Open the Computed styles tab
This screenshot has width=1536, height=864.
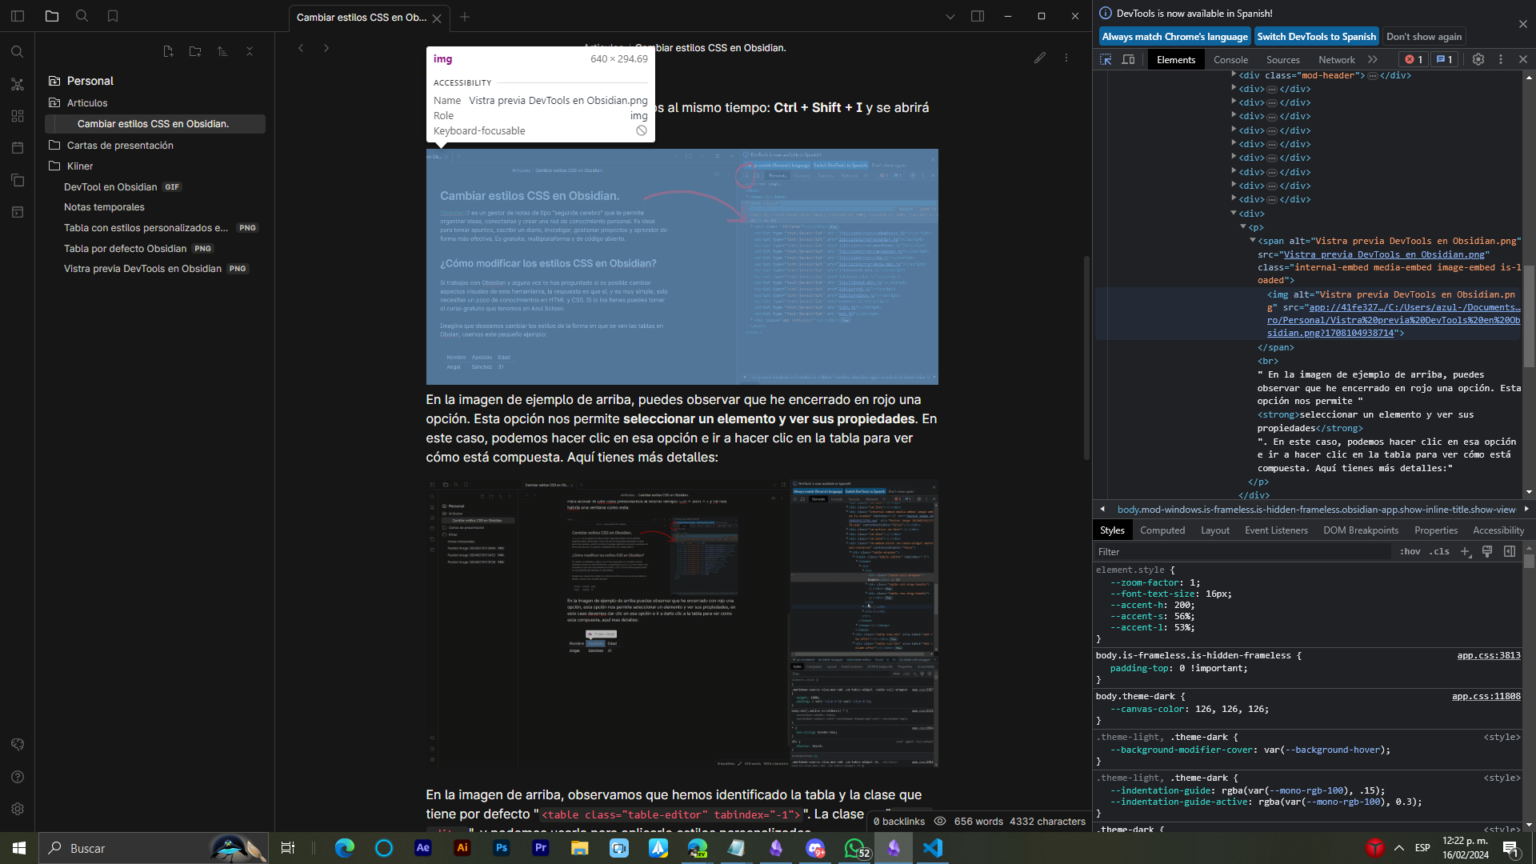click(x=1162, y=530)
